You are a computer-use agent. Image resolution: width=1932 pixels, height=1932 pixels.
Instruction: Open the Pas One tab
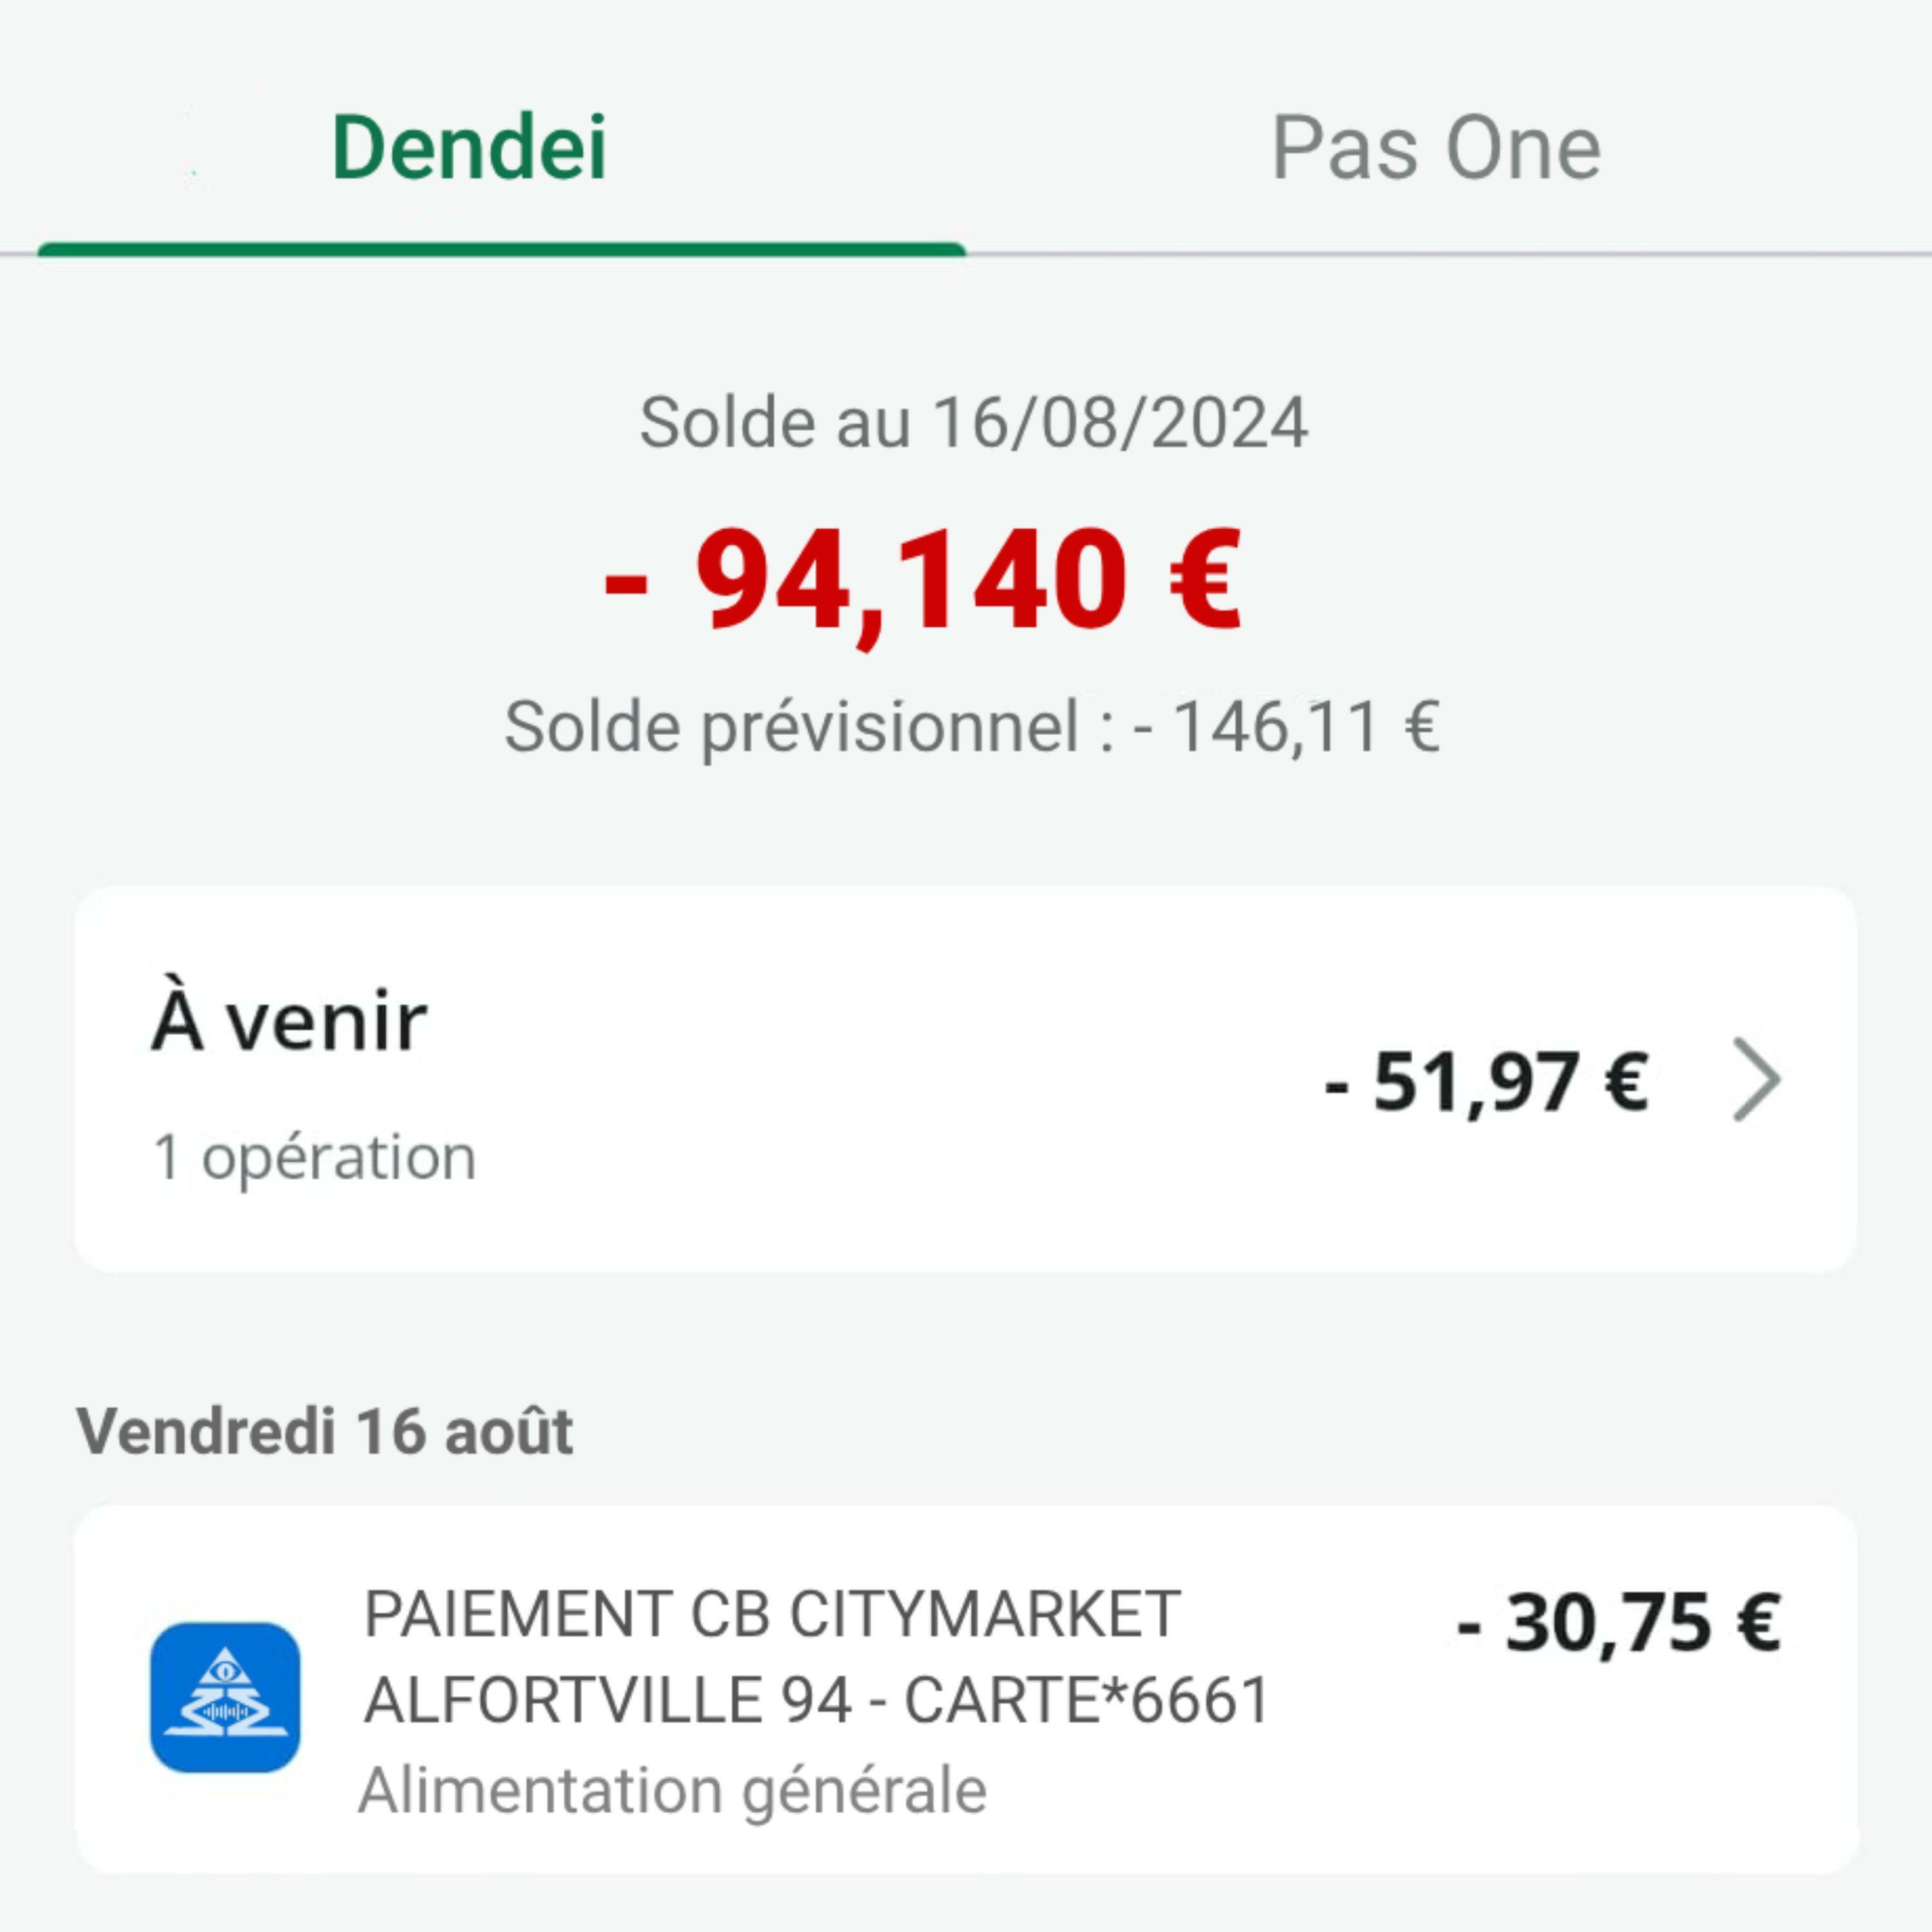coord(1435,148)
